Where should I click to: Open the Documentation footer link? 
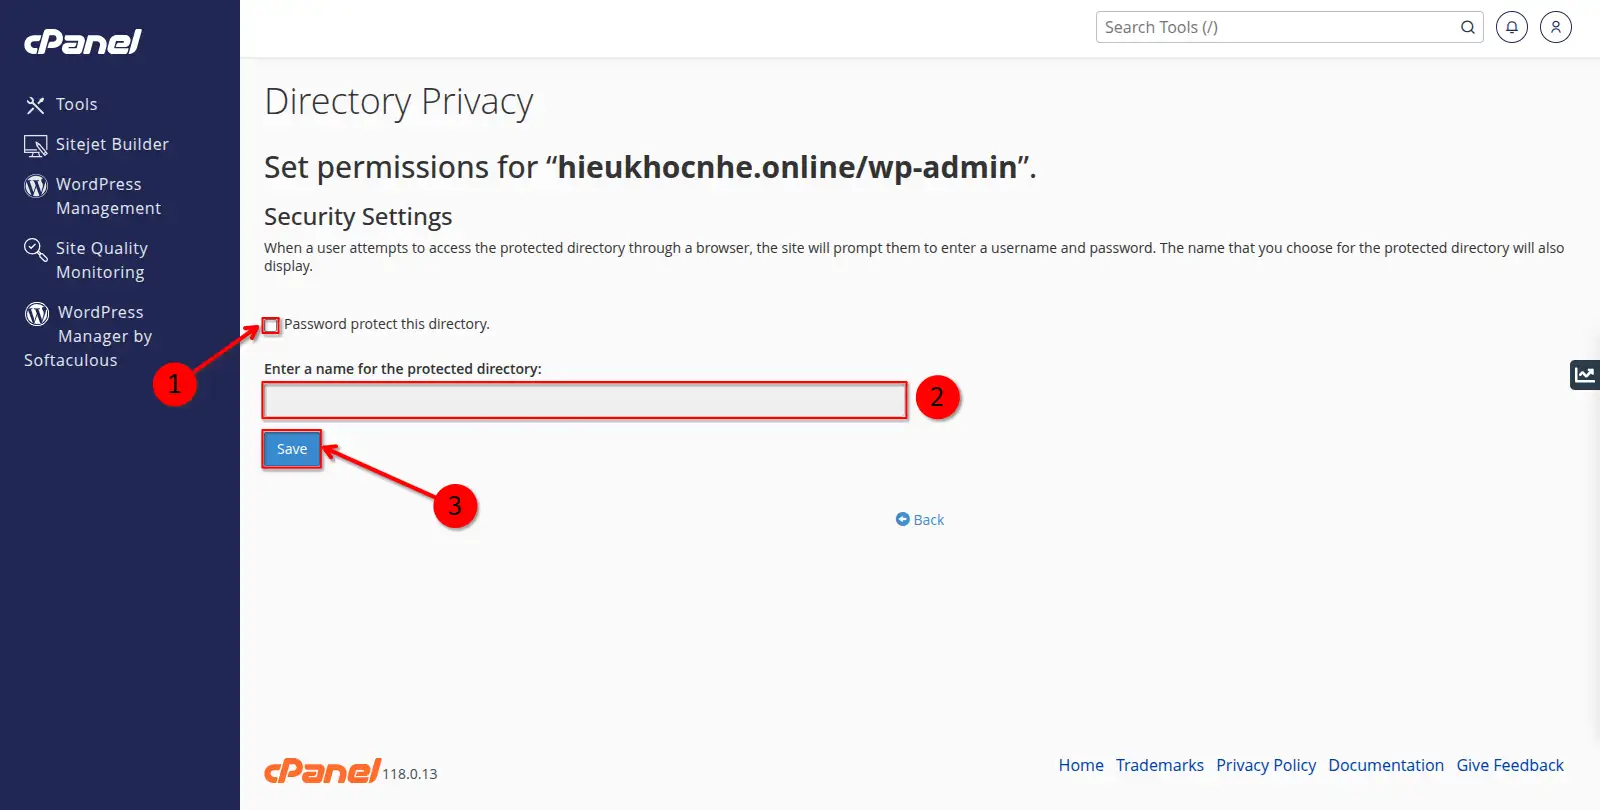[x=1386, y=765]
